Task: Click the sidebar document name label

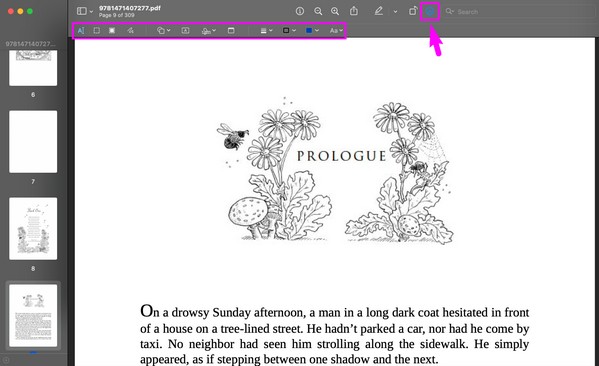Action: pyautogui.click(x=30, y=44)
